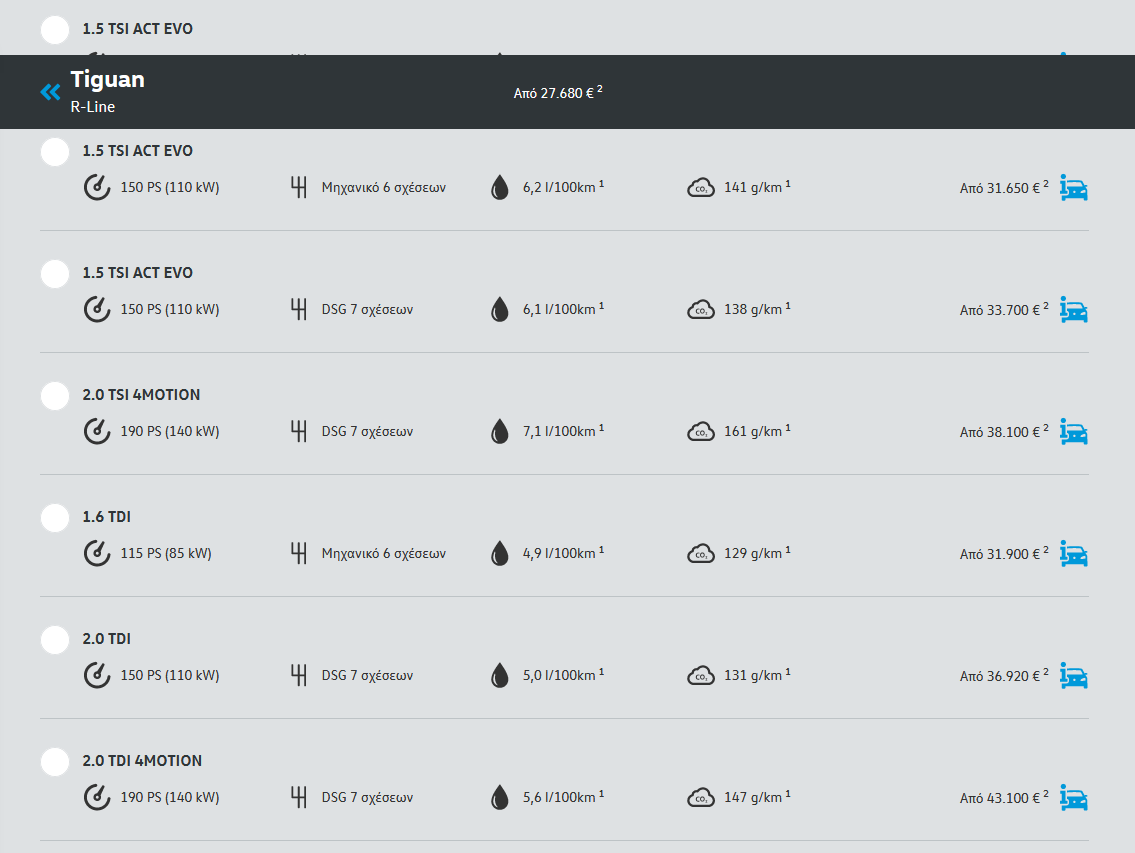Screen dimensions: 1135x853
Task: Click power gauge icon beside 115 PS (85 kW)
Action: [x=97, y=553]
